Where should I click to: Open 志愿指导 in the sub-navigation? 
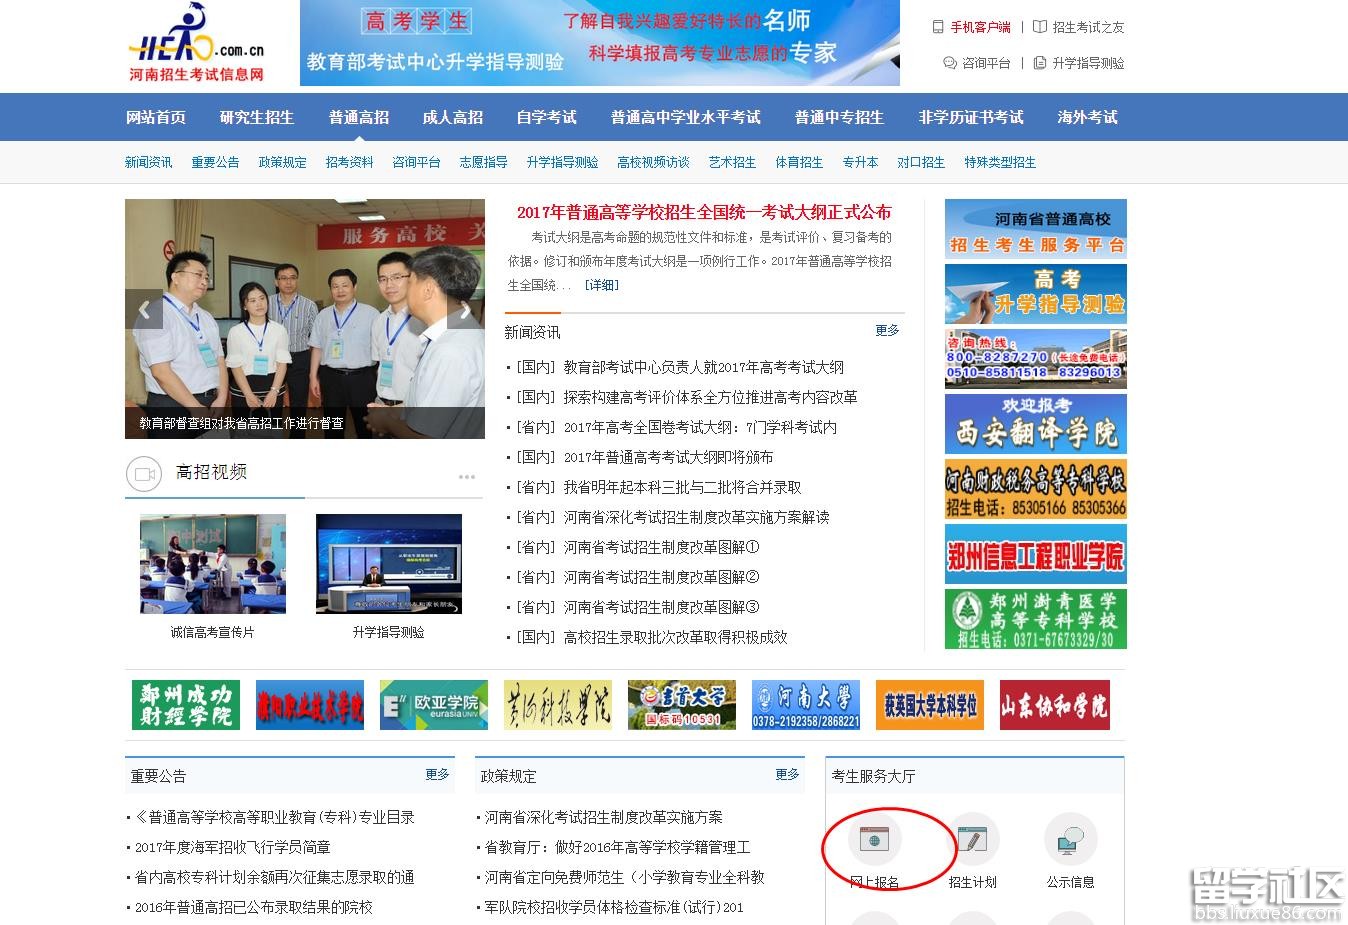[483, 162]
